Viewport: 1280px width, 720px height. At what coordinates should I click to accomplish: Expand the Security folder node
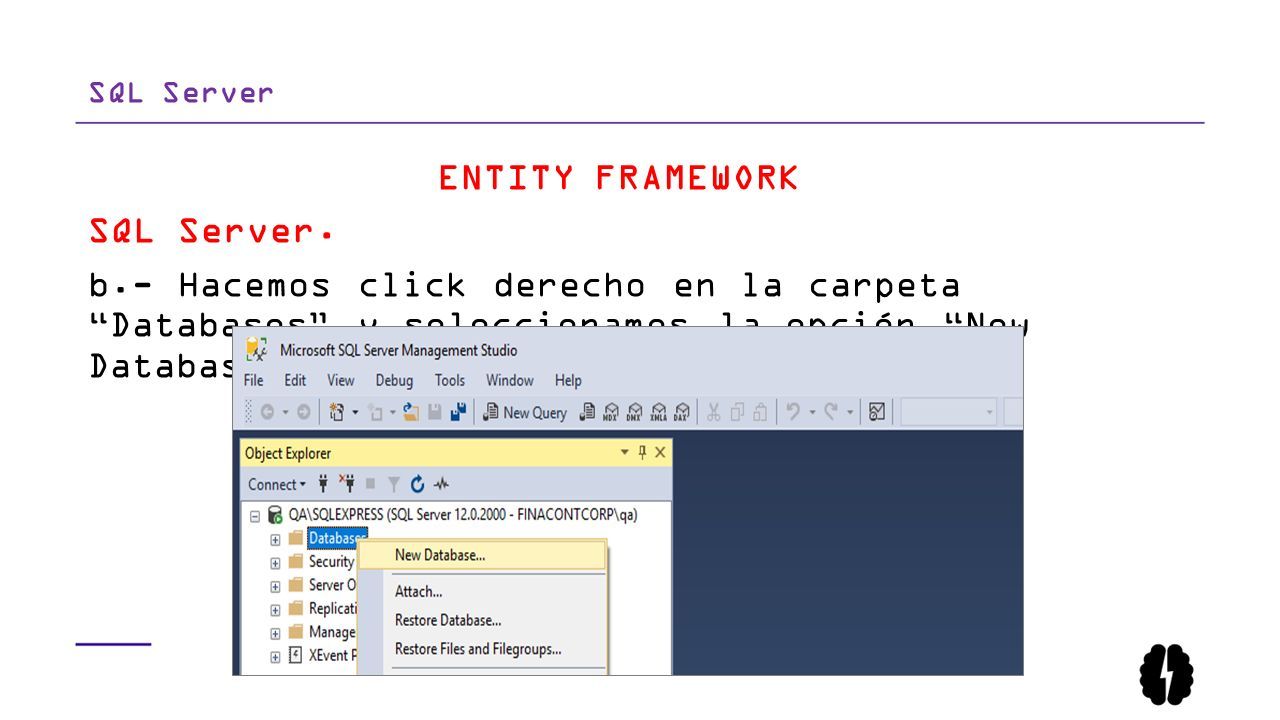pyautogui.click(x=275, y=563)
